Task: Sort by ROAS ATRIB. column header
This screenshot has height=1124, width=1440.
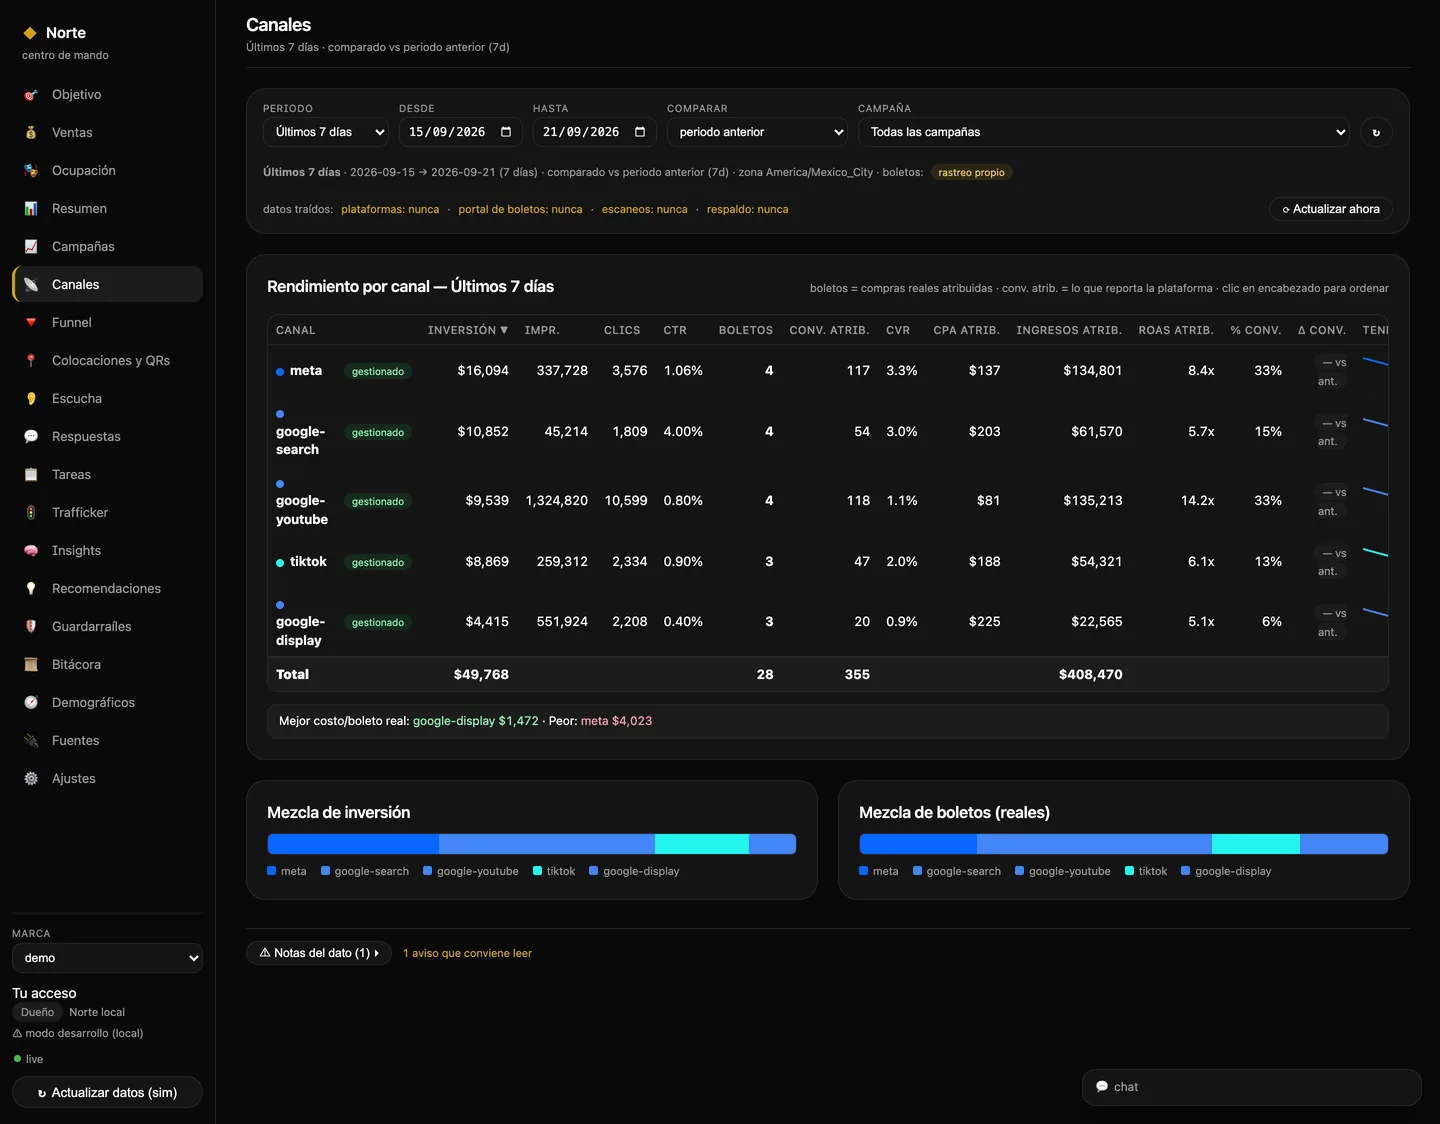Action: click(x=1176, y=330)
